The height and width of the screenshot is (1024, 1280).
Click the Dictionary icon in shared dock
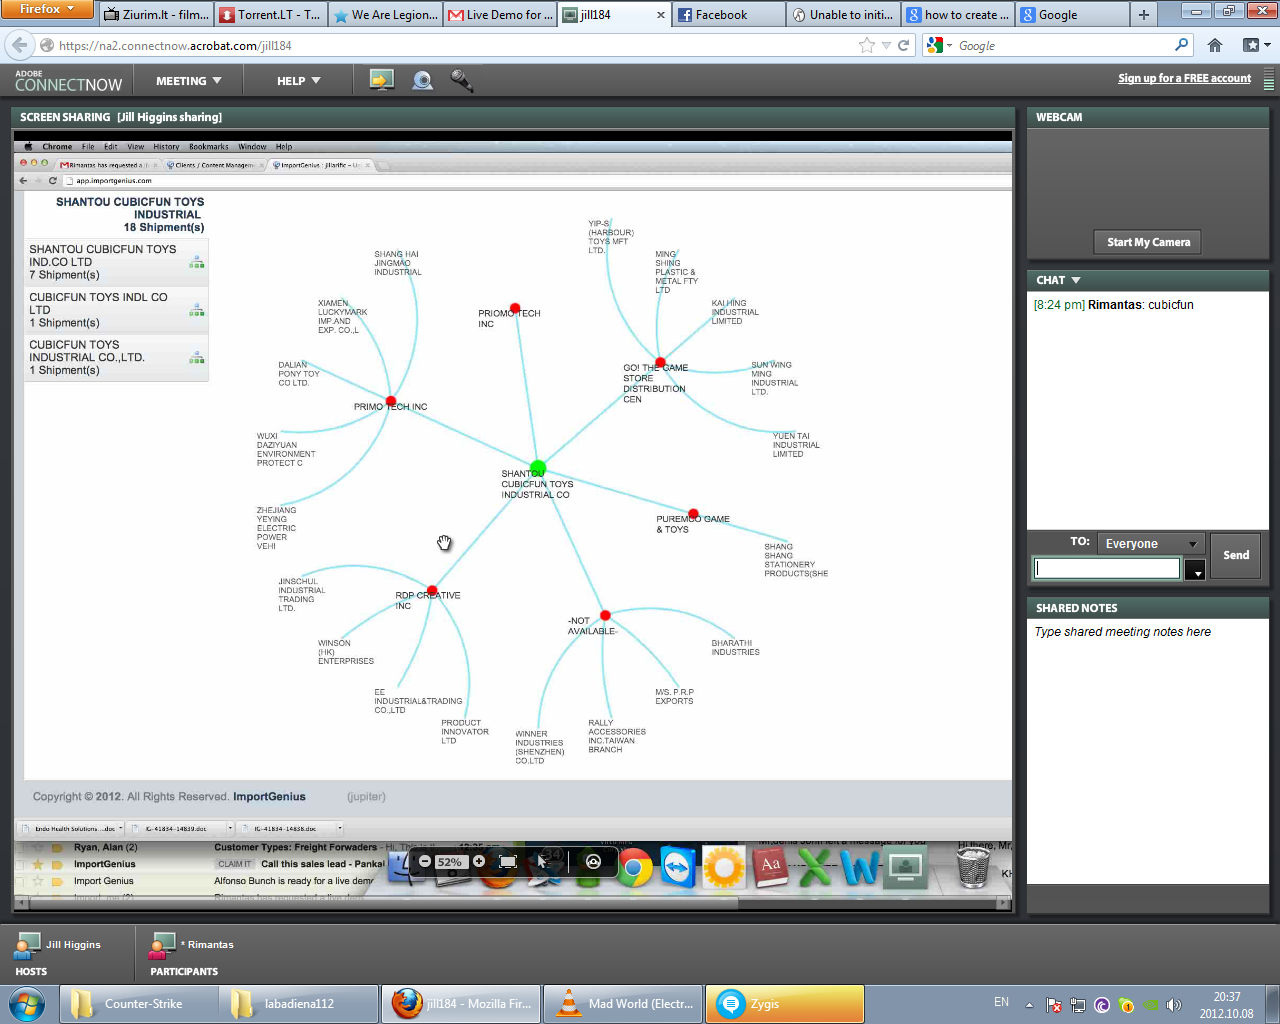coord(770,868)
